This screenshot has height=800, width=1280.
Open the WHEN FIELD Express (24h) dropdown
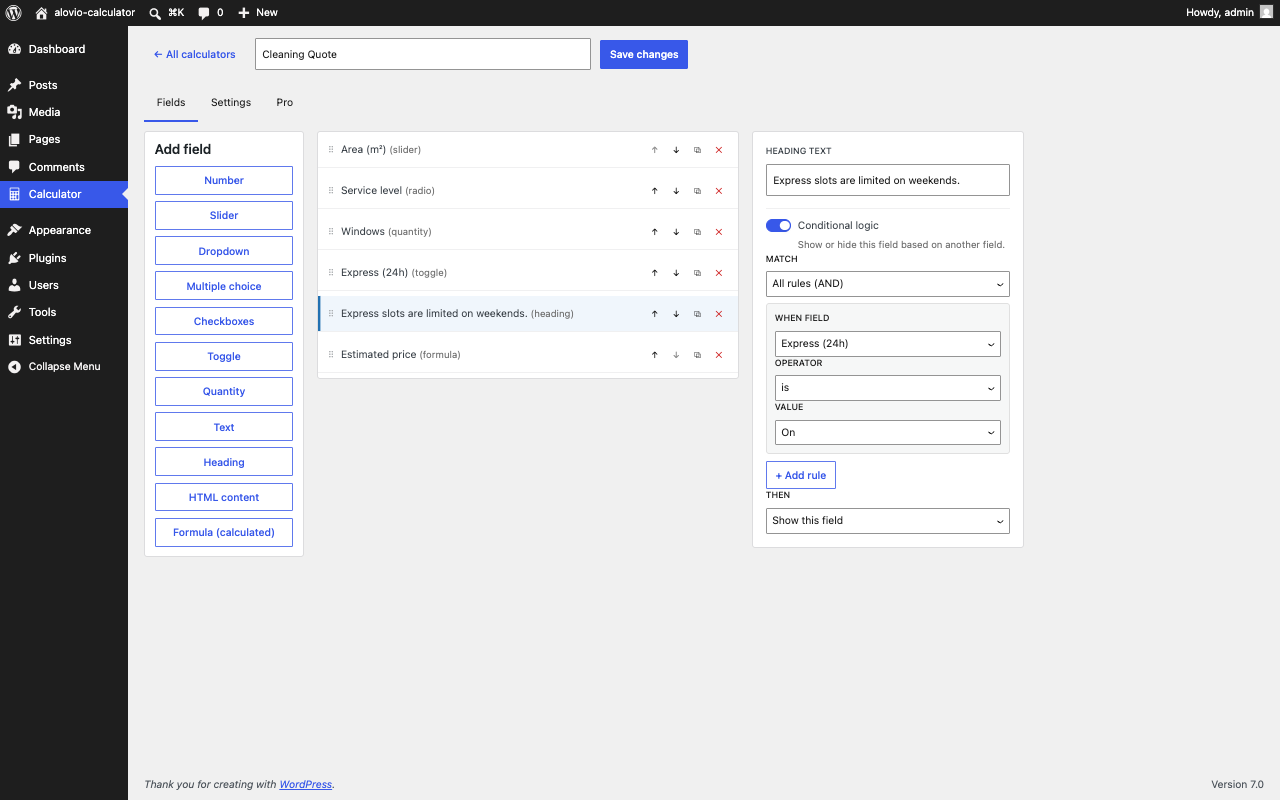pos(888,344)
